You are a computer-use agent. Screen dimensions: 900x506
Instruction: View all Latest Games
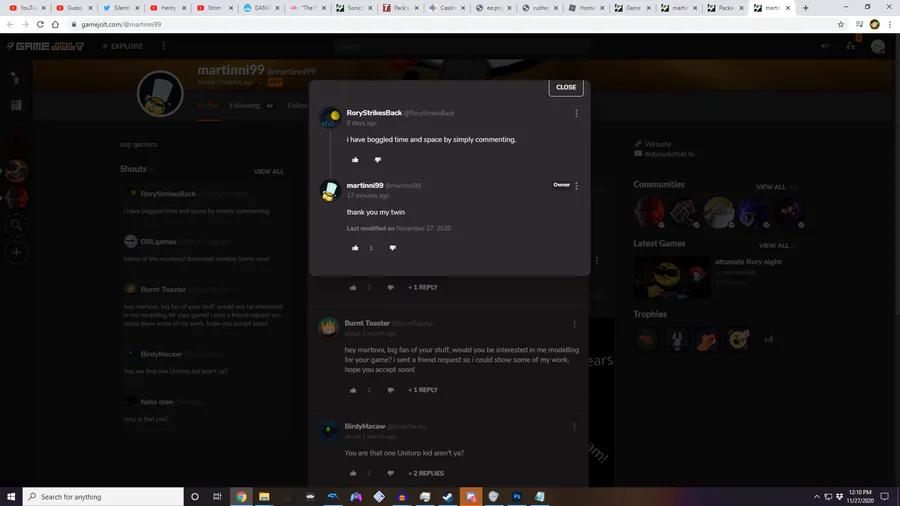click(774, 246)
